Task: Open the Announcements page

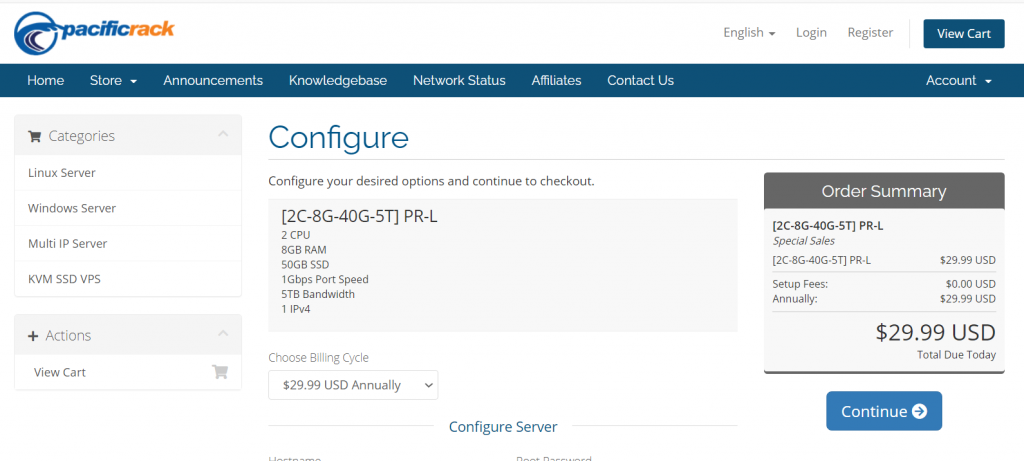Action: coord(213,80)
